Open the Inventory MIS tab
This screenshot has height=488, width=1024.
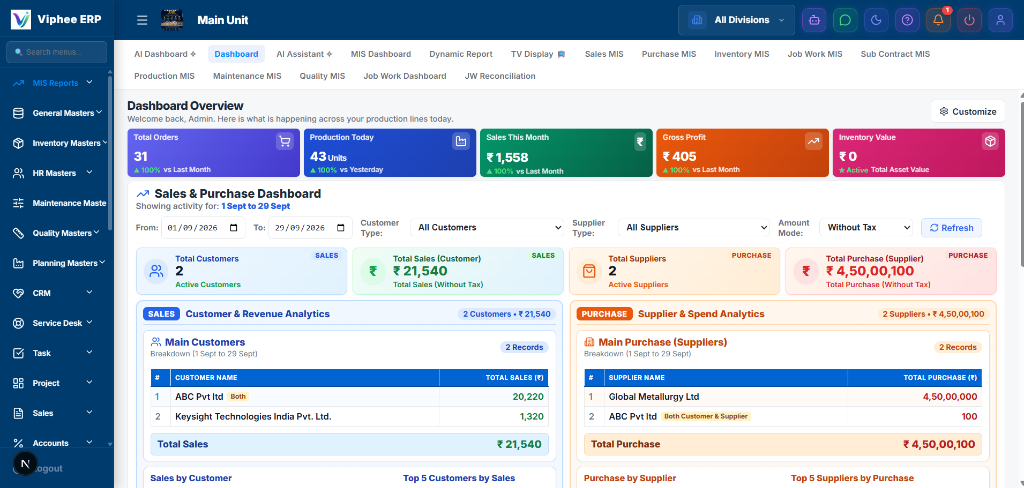pyautogui.click(x=742, y=54)
